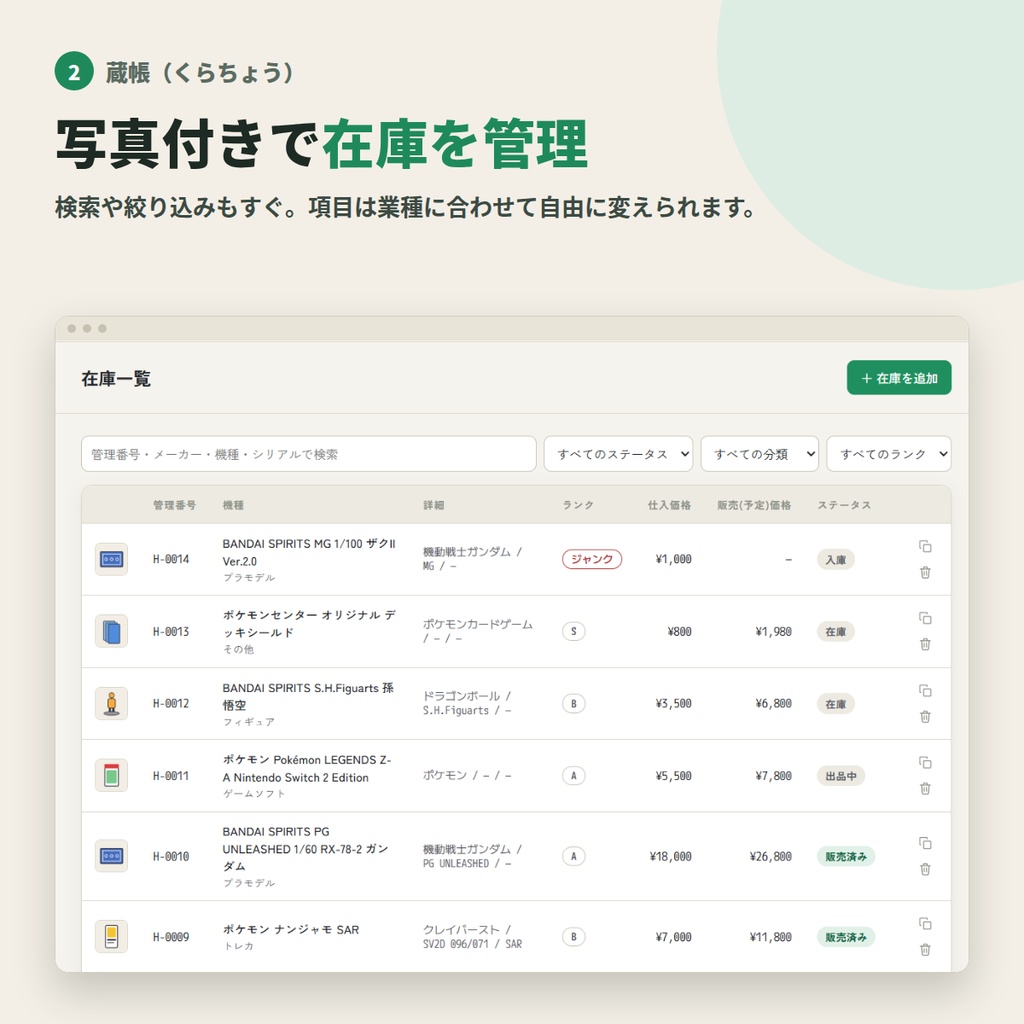This screenshot has width=1024, height=1024.
Task: Click the 入庫 status badge
Action: click(x=835, y=560)
